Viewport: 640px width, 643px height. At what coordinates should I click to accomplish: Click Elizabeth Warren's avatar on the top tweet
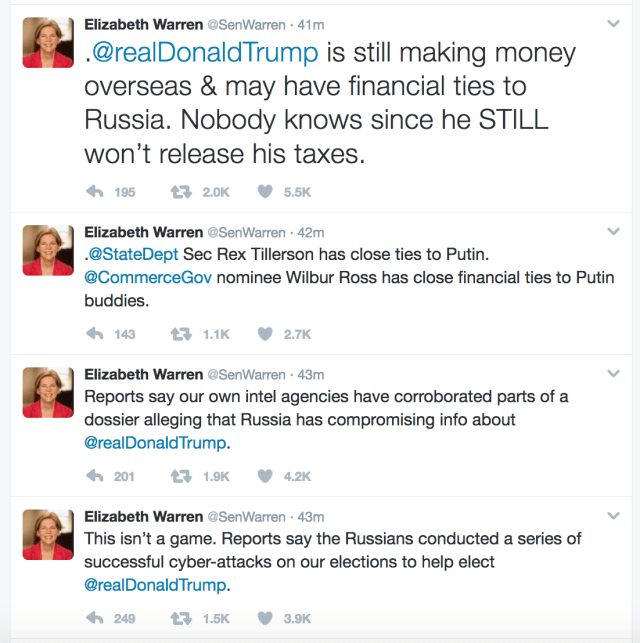click(46, 43)
